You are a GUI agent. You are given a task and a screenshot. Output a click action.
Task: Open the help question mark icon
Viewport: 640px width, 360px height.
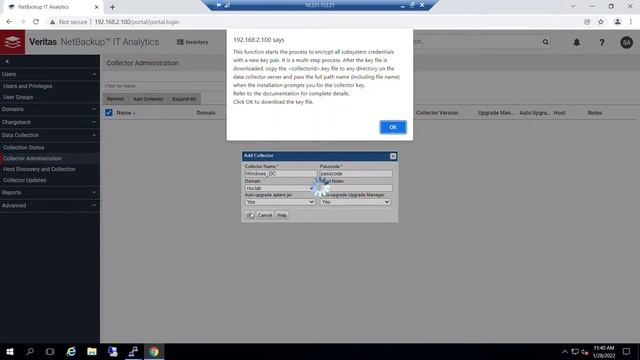coord(602,42)
